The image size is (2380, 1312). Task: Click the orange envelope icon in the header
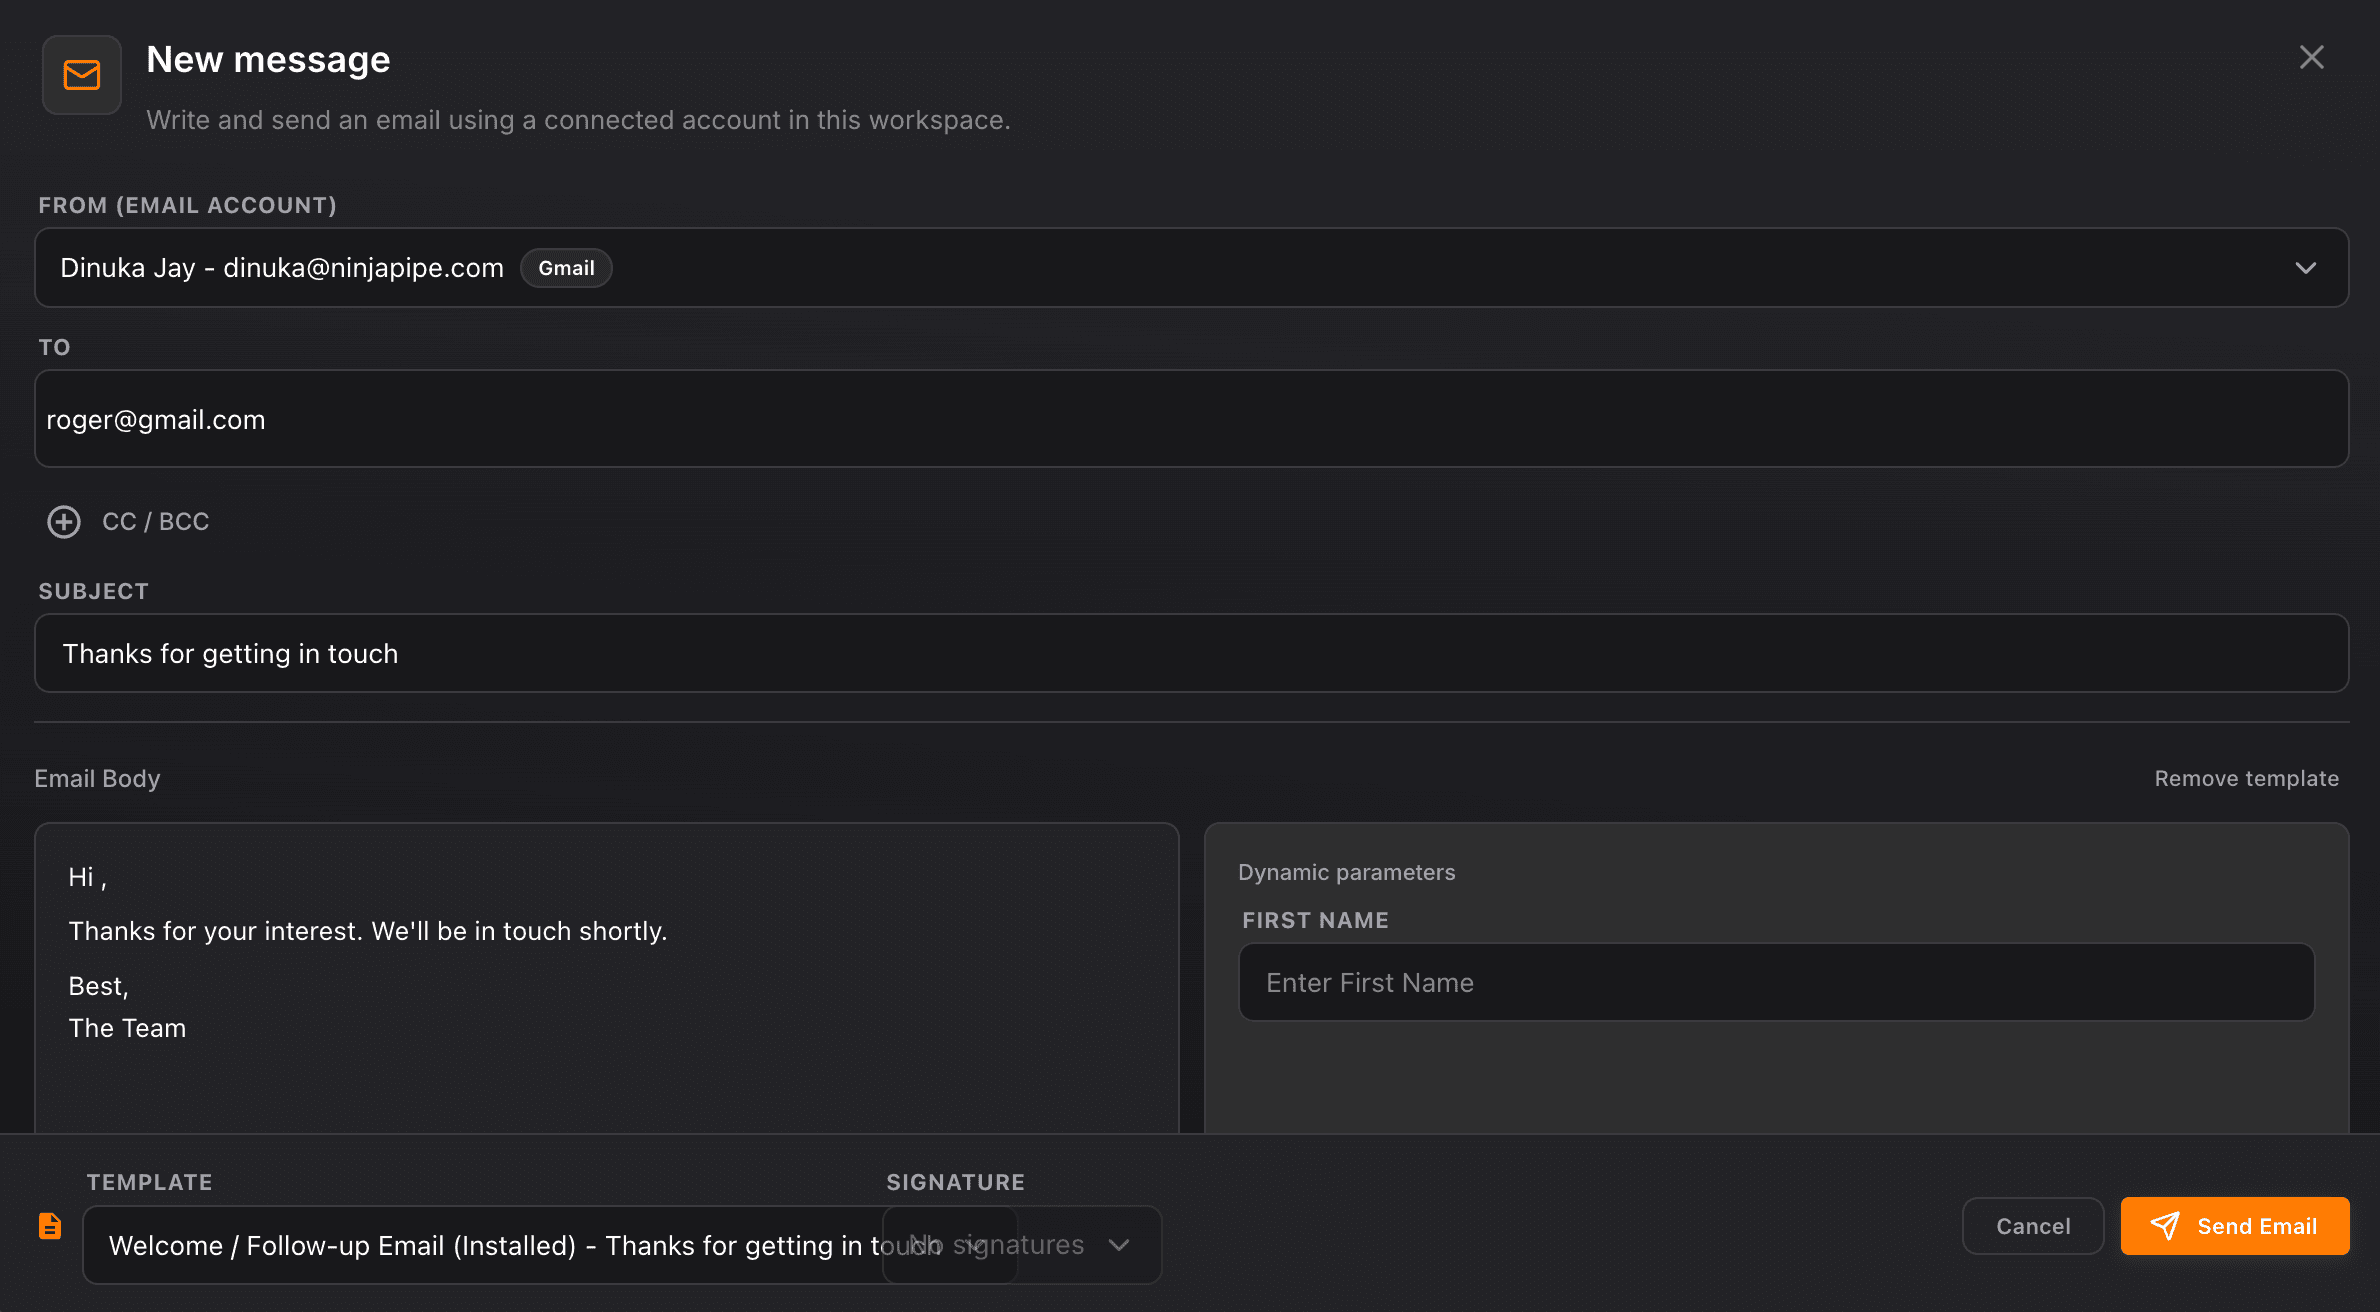coord(81,74)
